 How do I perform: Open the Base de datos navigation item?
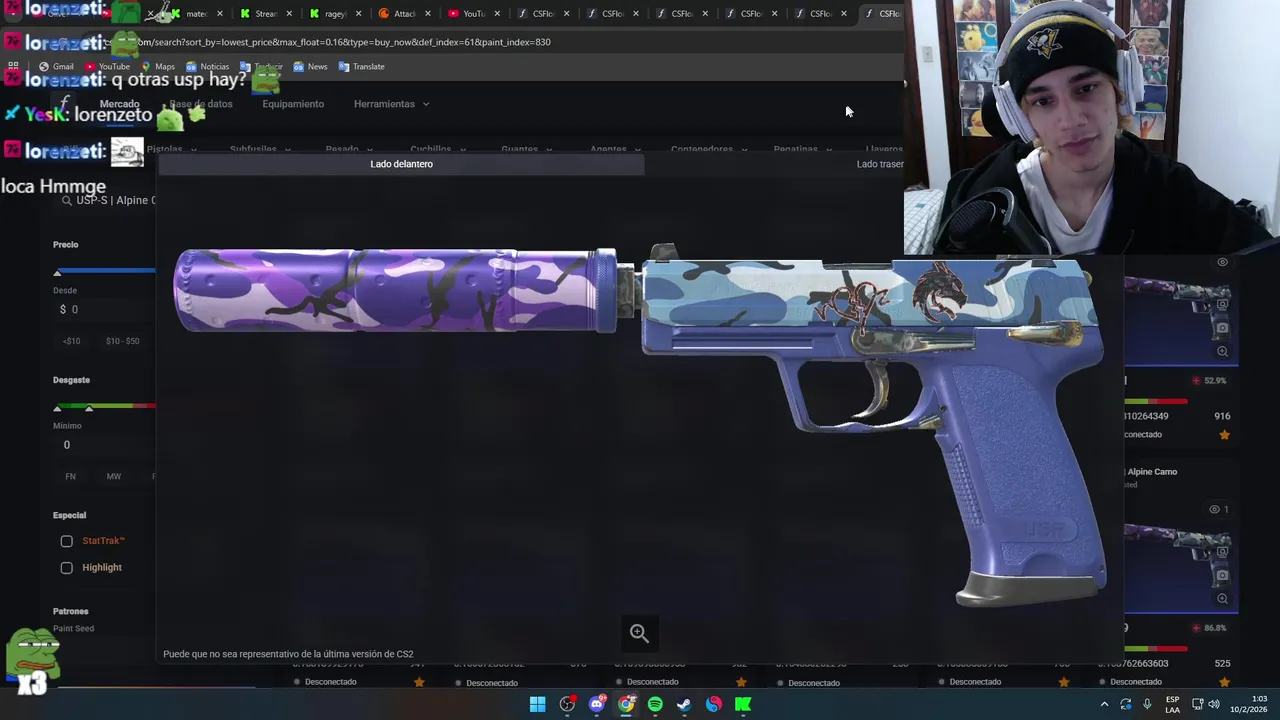point(201,104)
